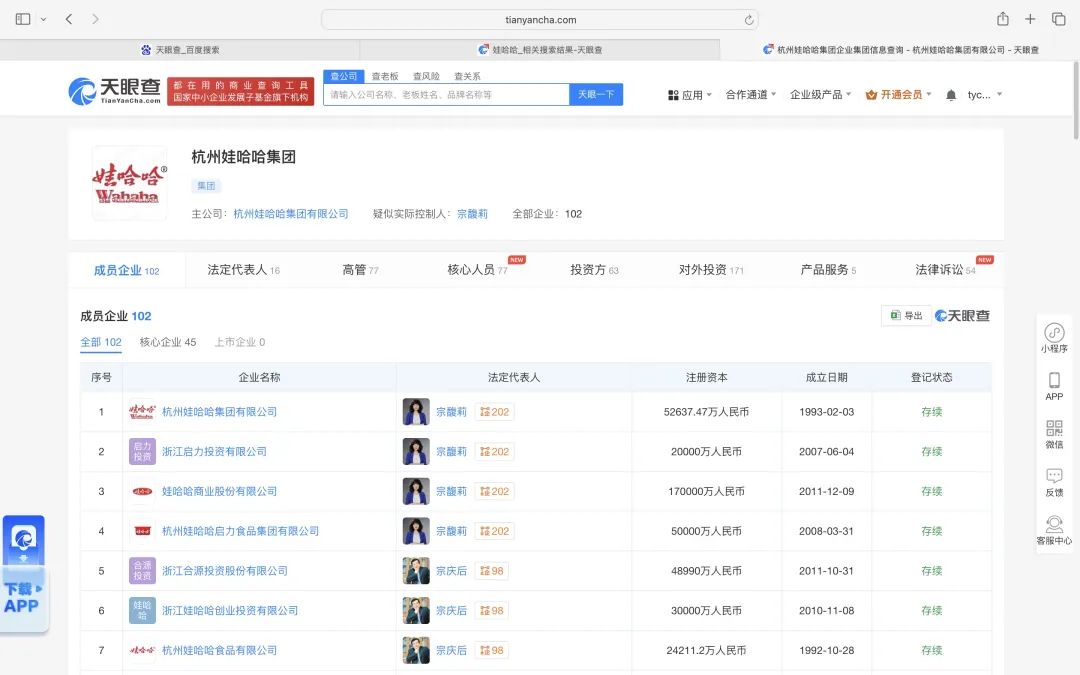This screenshot has width=1080, height=675.
Task: Switch to the 法律诉讼 54 tab
Action: coord(945,270)
